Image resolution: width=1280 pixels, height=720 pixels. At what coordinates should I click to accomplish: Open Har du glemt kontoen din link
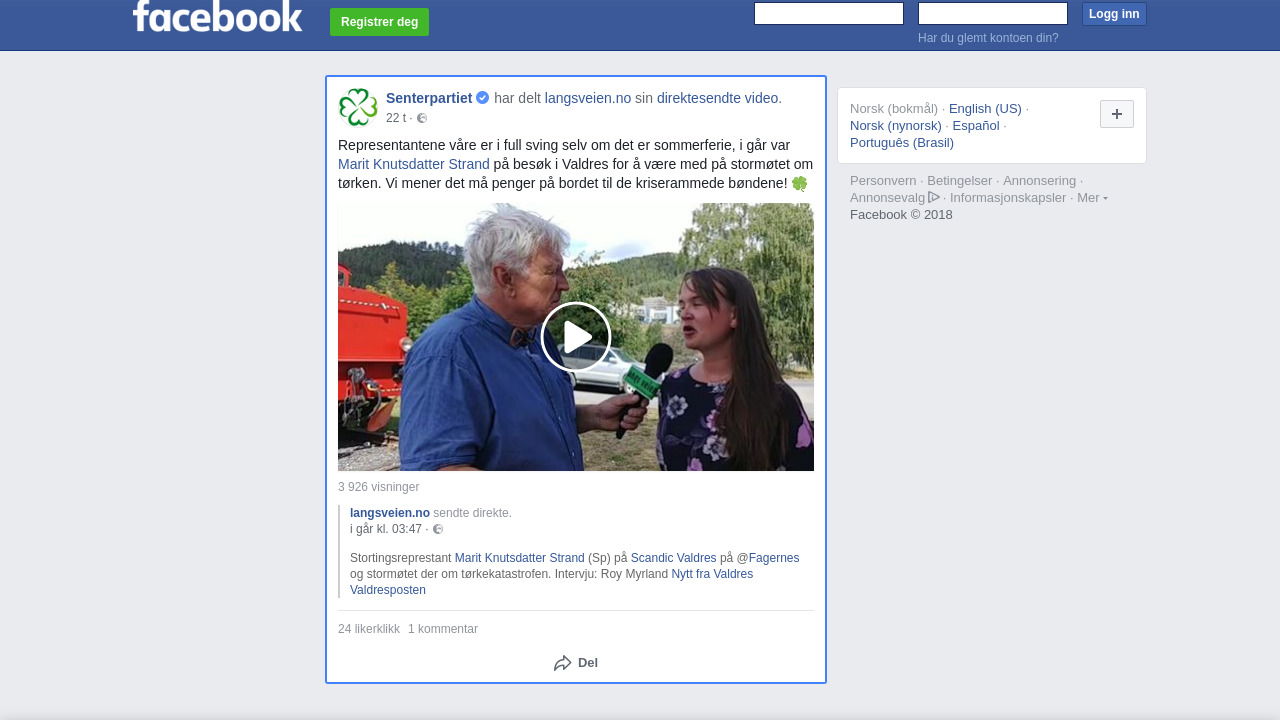click(x=988, y=38)
